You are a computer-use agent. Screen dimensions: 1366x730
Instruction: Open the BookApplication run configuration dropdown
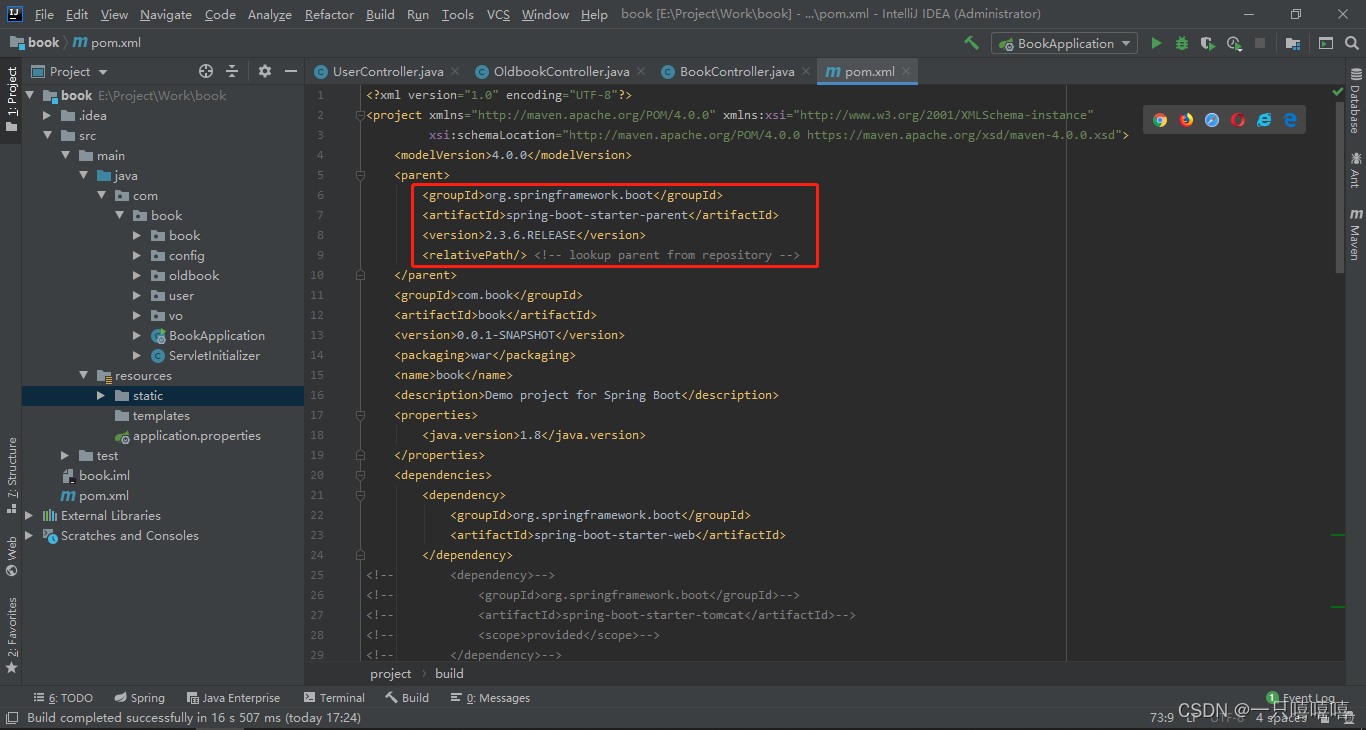point(1064,43)
